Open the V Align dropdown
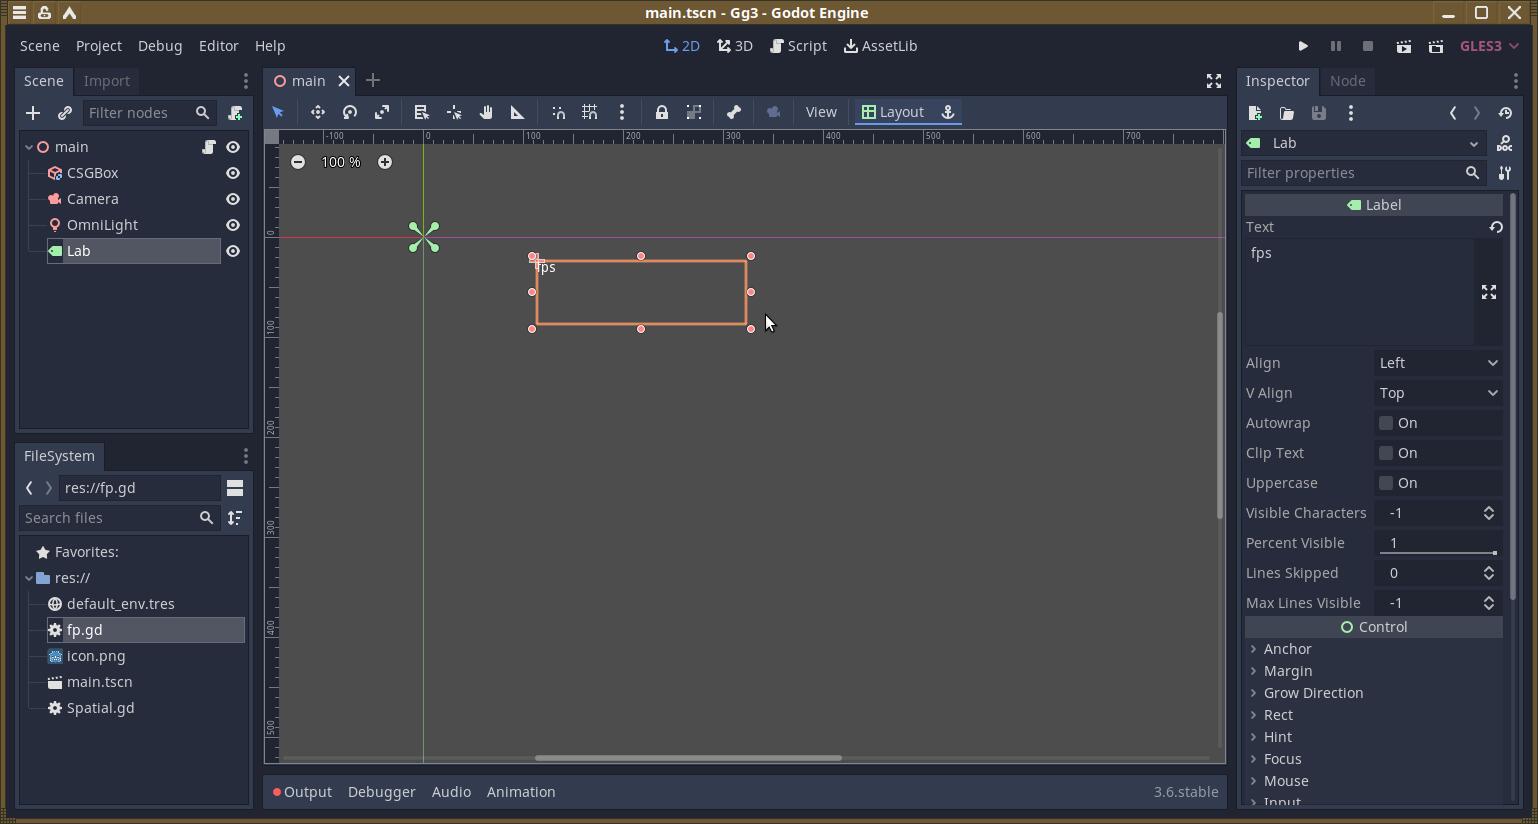 point(1438,393)
